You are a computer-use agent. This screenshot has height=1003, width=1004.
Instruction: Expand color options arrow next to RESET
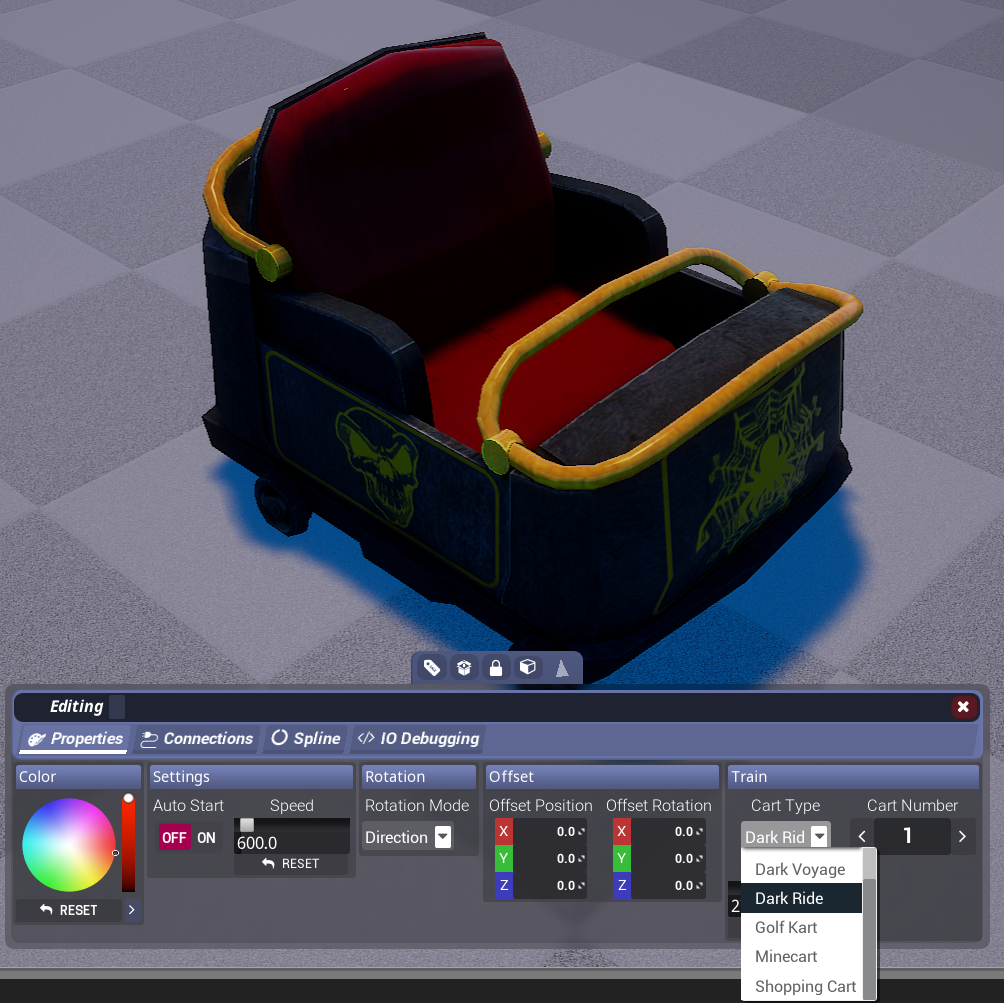point(132,910)
